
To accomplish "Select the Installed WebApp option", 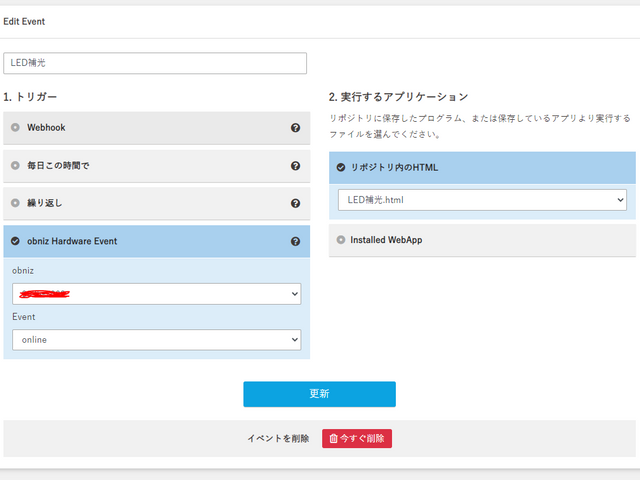I will 342,240.
